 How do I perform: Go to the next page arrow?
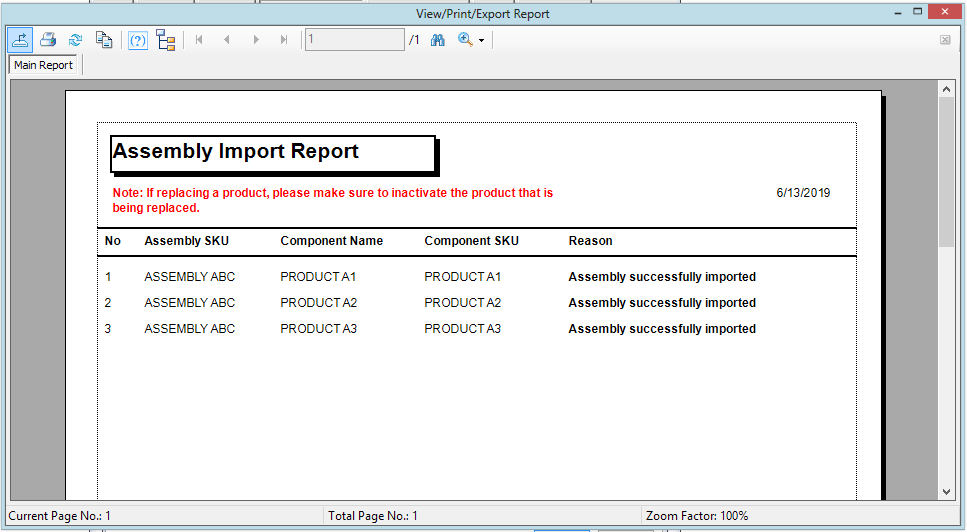(x=256, y=40)
